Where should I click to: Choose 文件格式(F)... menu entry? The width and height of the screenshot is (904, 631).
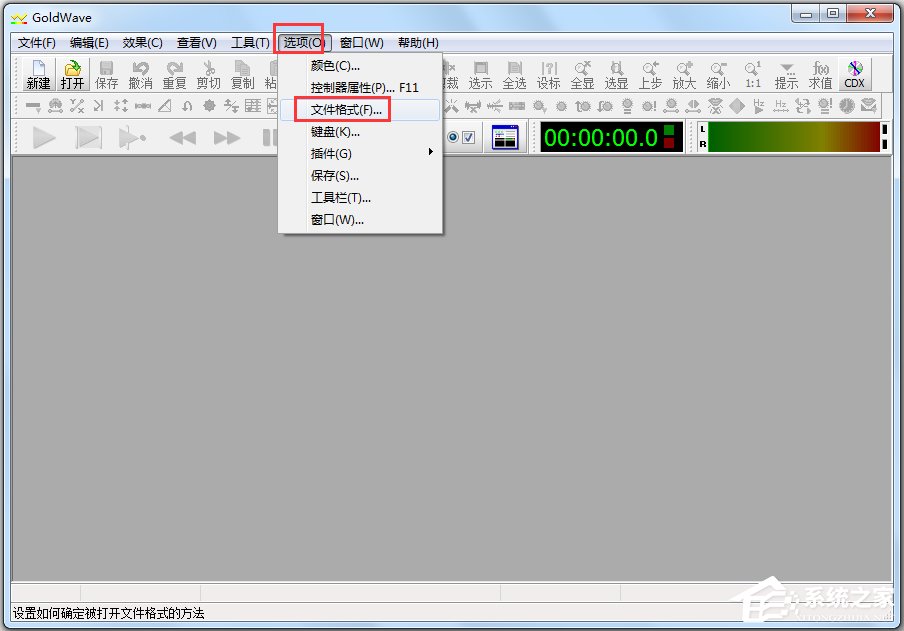[360, 110]
